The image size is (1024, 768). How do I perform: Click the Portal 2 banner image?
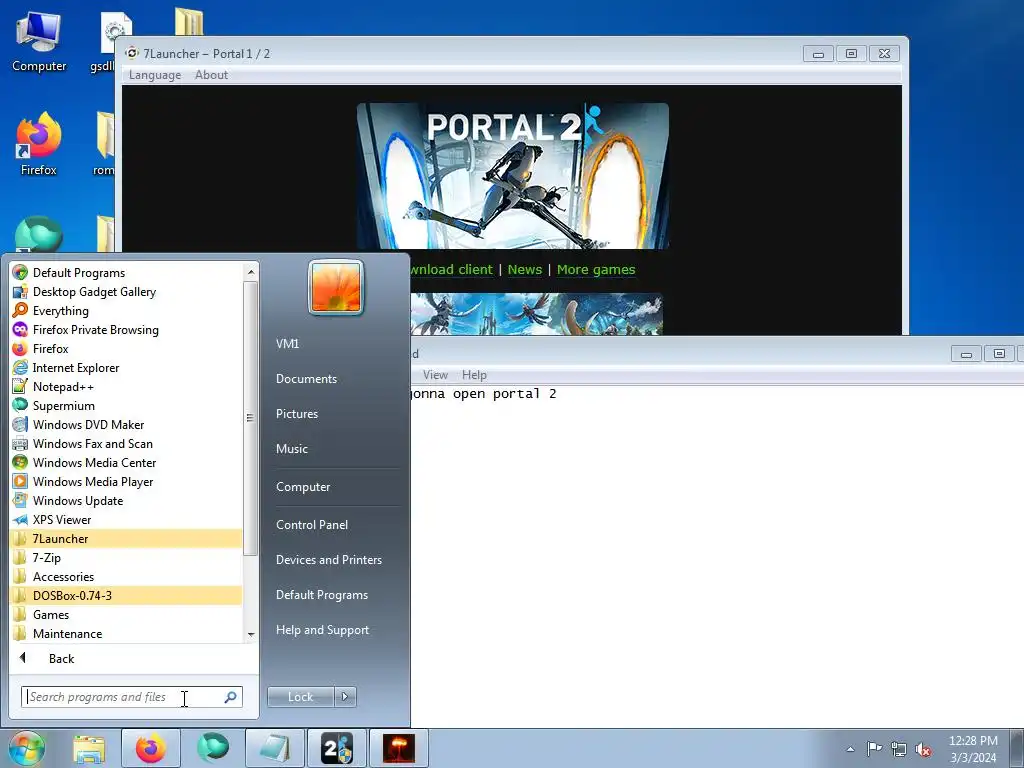tap(513, 176)
